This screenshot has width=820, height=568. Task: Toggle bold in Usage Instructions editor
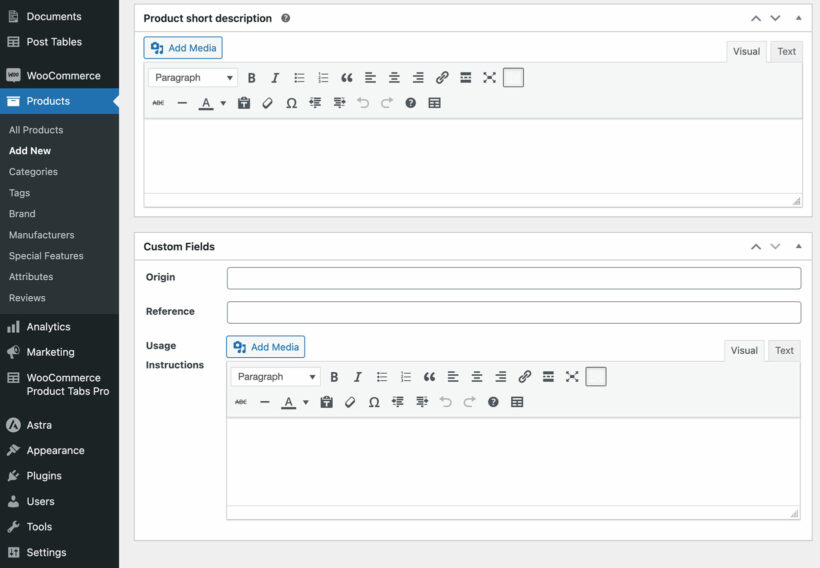(x=334, y=377)
